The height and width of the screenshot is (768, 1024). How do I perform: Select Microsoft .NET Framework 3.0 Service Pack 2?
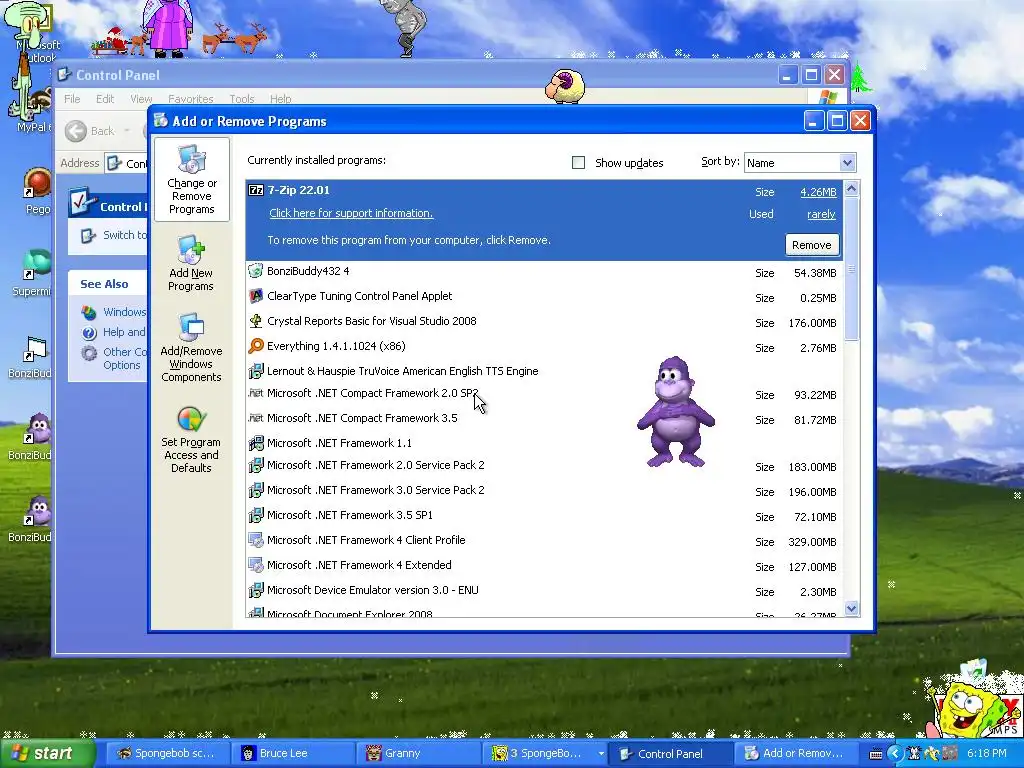tap(544, 490)
